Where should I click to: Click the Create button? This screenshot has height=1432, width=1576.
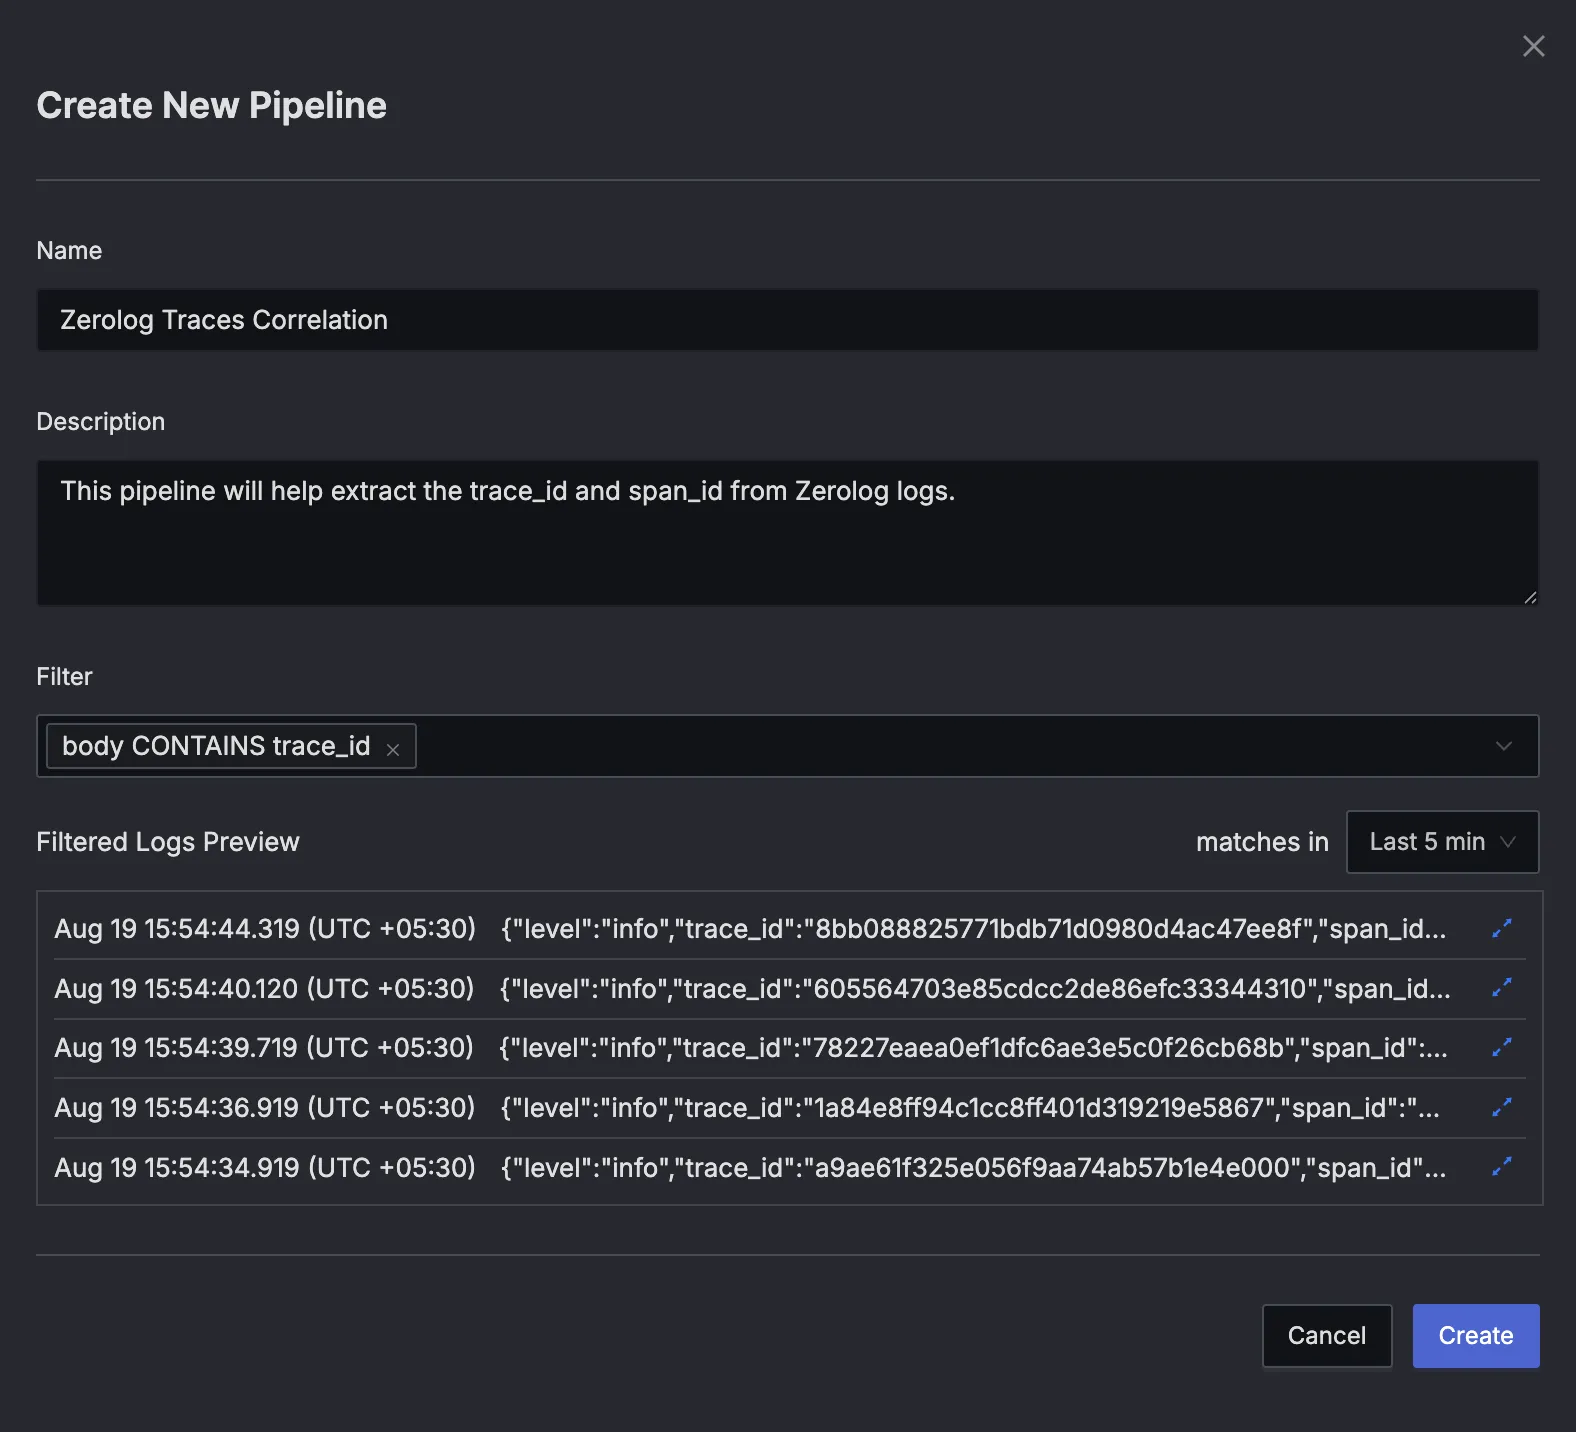(x=1476, y=1336)
